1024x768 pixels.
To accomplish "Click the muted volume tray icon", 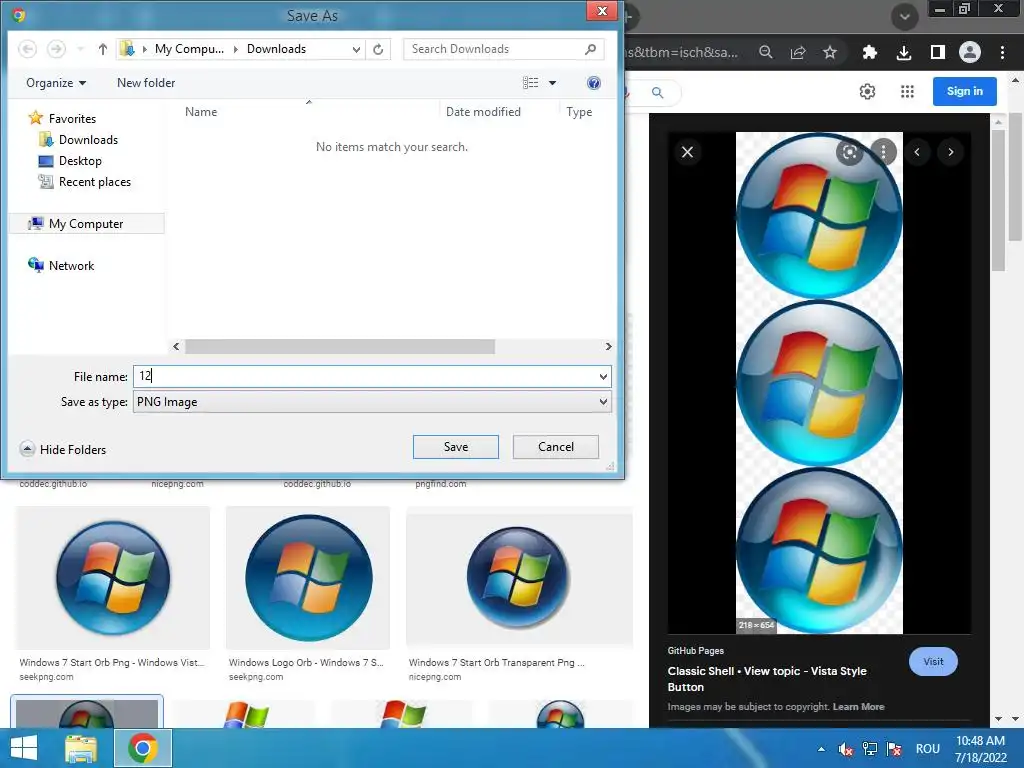I will click(846, 749).
